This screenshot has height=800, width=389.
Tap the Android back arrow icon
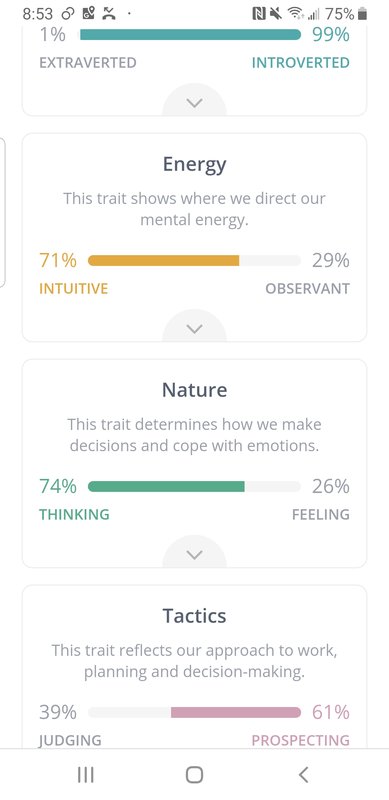point(303,775)
